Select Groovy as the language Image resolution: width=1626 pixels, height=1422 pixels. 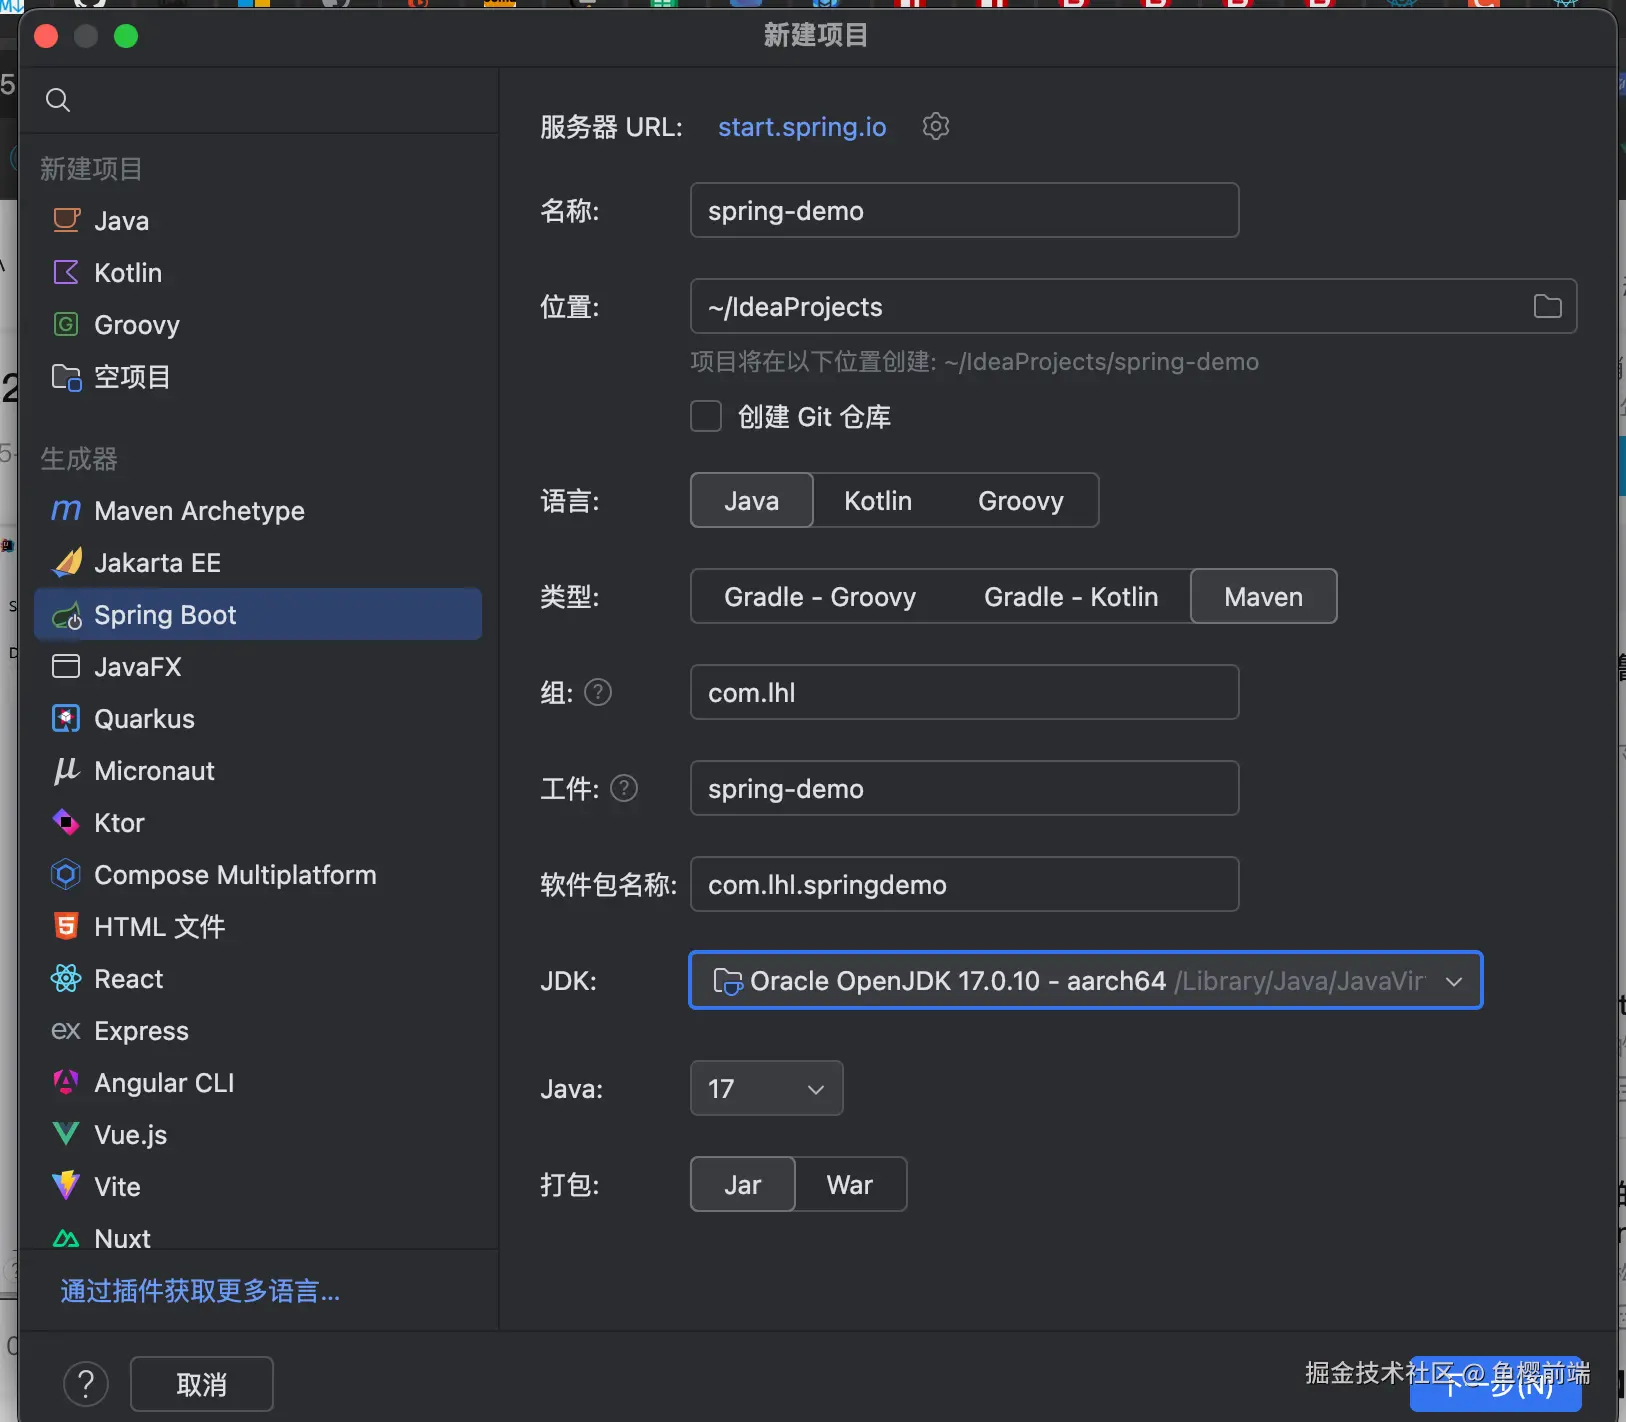pyautogui.click(x=1021, y=500)
